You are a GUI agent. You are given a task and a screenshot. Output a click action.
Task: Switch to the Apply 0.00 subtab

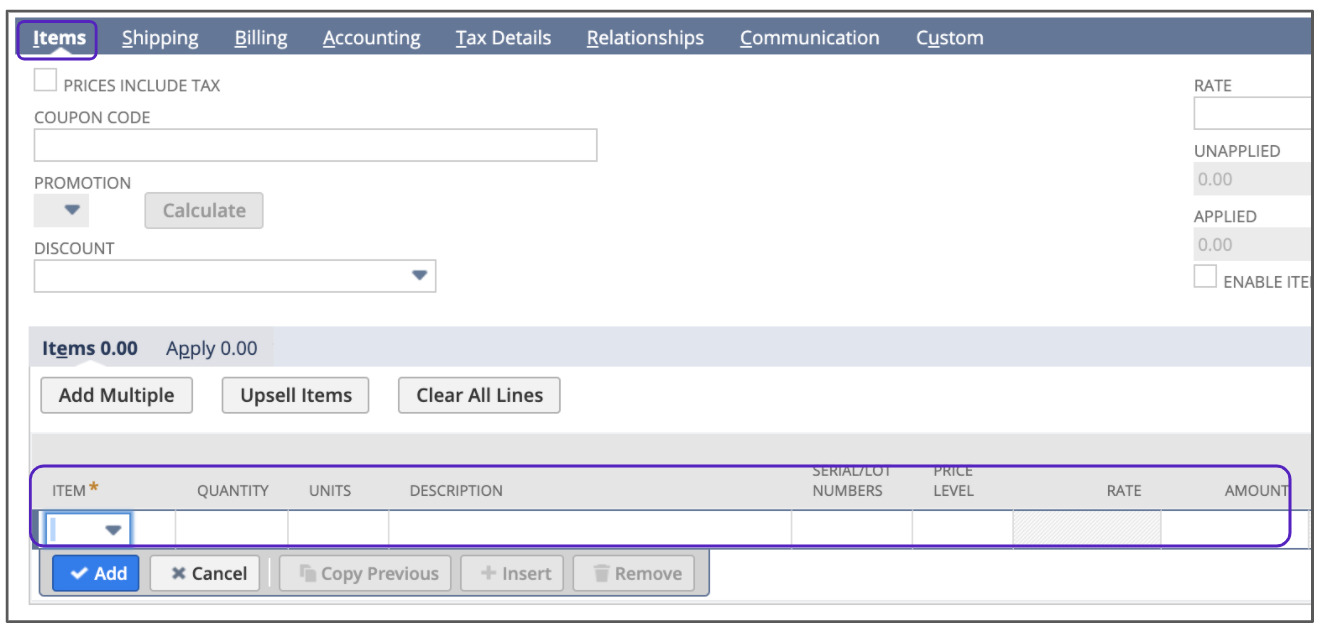[x=211, y=349]
